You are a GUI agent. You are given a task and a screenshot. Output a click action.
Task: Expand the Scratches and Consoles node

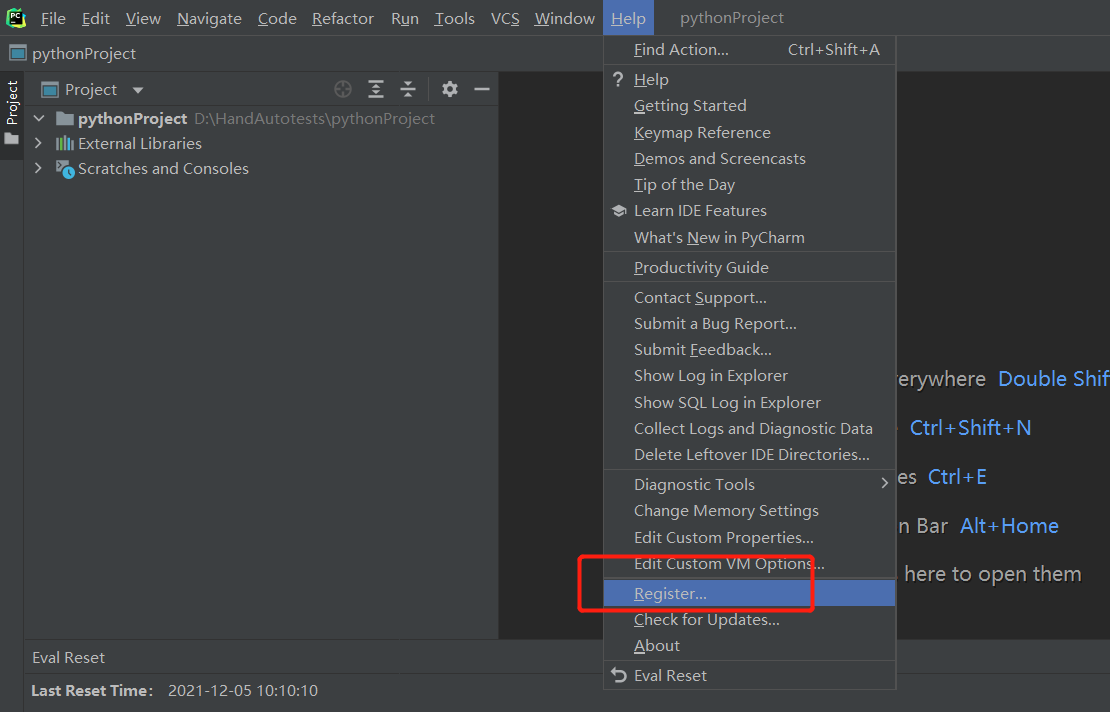[x=38, y=168]
